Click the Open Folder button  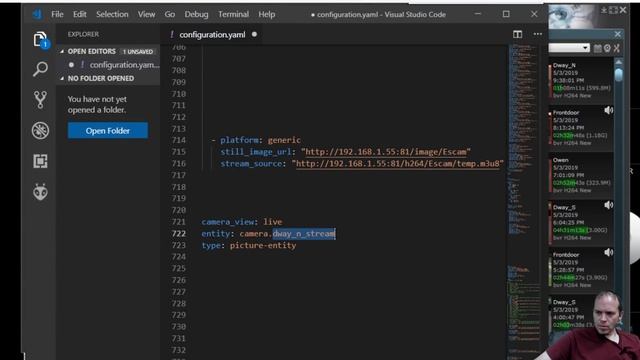108,131
